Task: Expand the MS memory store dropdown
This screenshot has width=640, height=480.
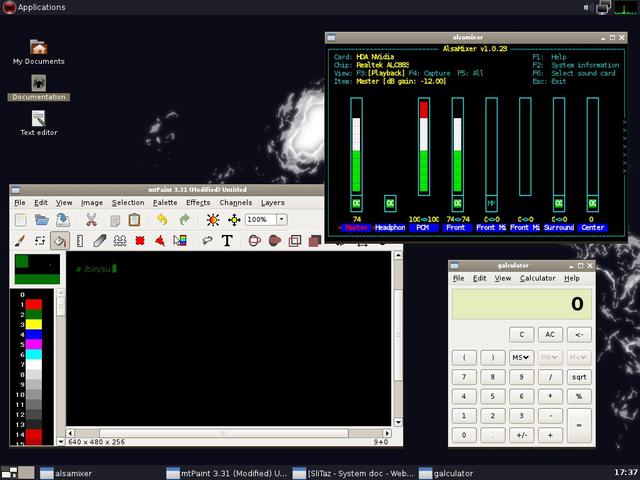Action: click(x=521, y=358)
